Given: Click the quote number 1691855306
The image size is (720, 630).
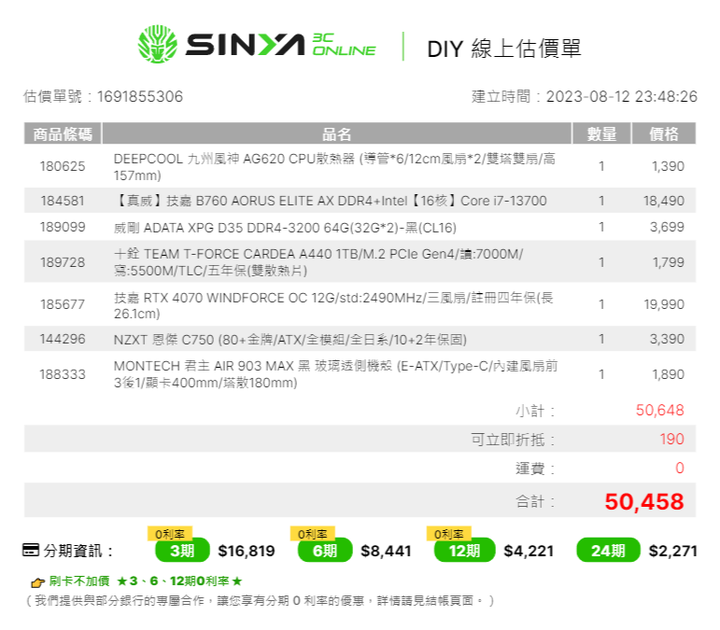Looking at the screenshot, I should (140, 96).
